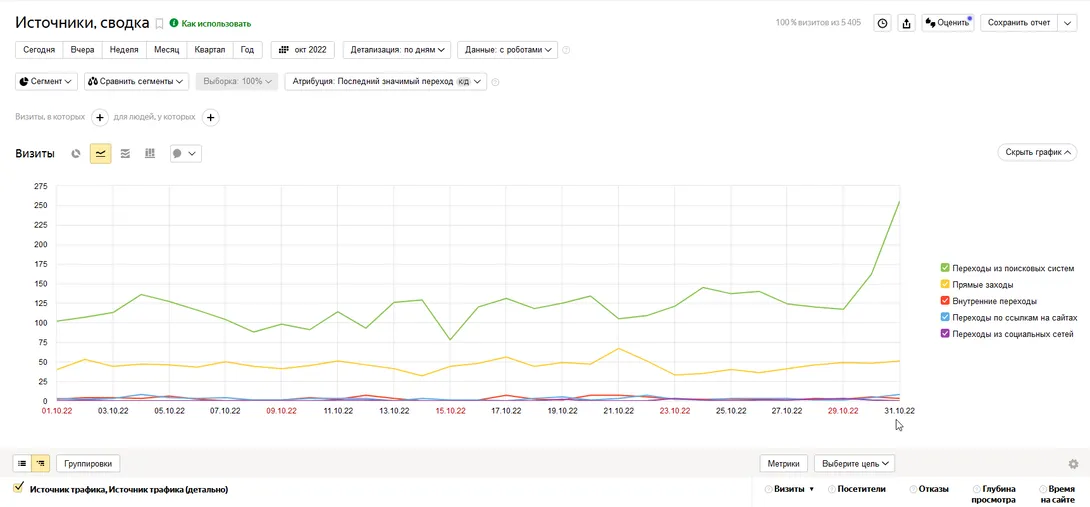The height and width of the screenshot is (507, 1090).
Task: Open 'Детализация: по дням' dropdown
Action: [x=397, y=50]
